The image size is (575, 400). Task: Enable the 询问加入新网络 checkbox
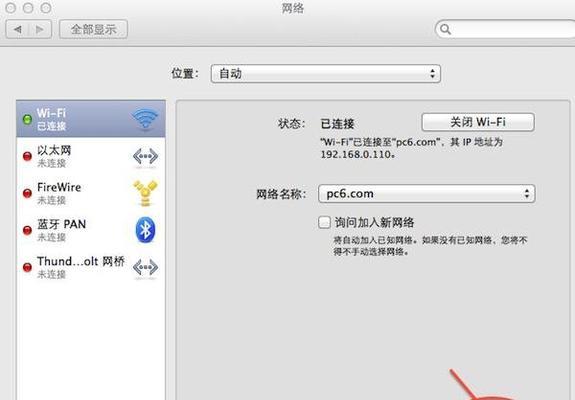324,222
